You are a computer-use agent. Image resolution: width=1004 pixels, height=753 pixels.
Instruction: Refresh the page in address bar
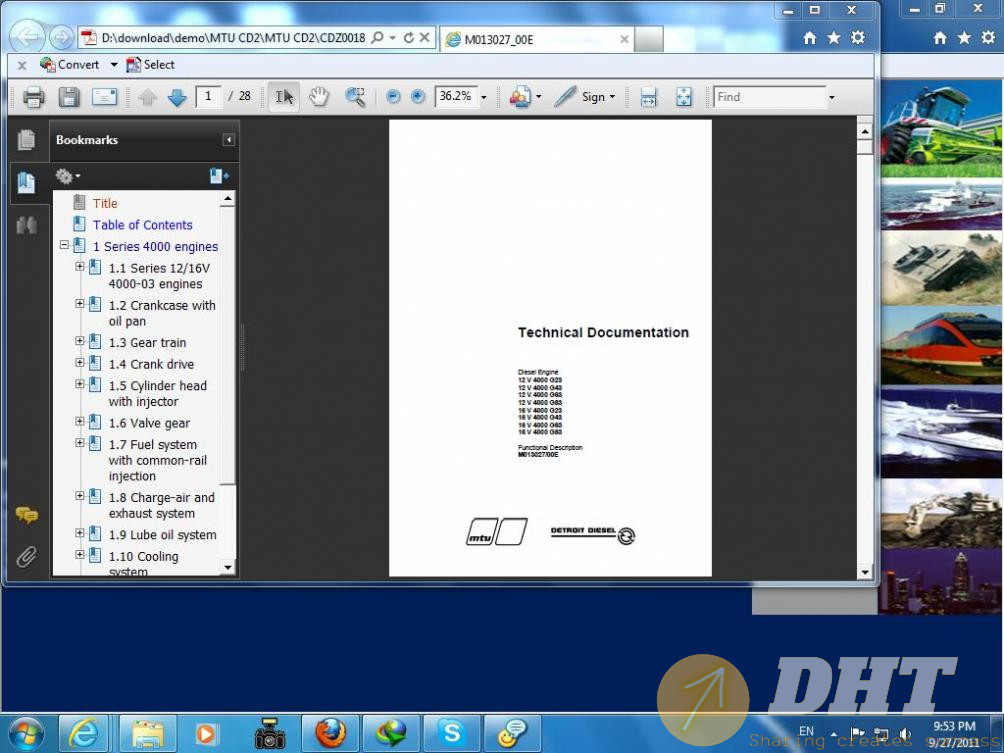[x=409, y=38]
